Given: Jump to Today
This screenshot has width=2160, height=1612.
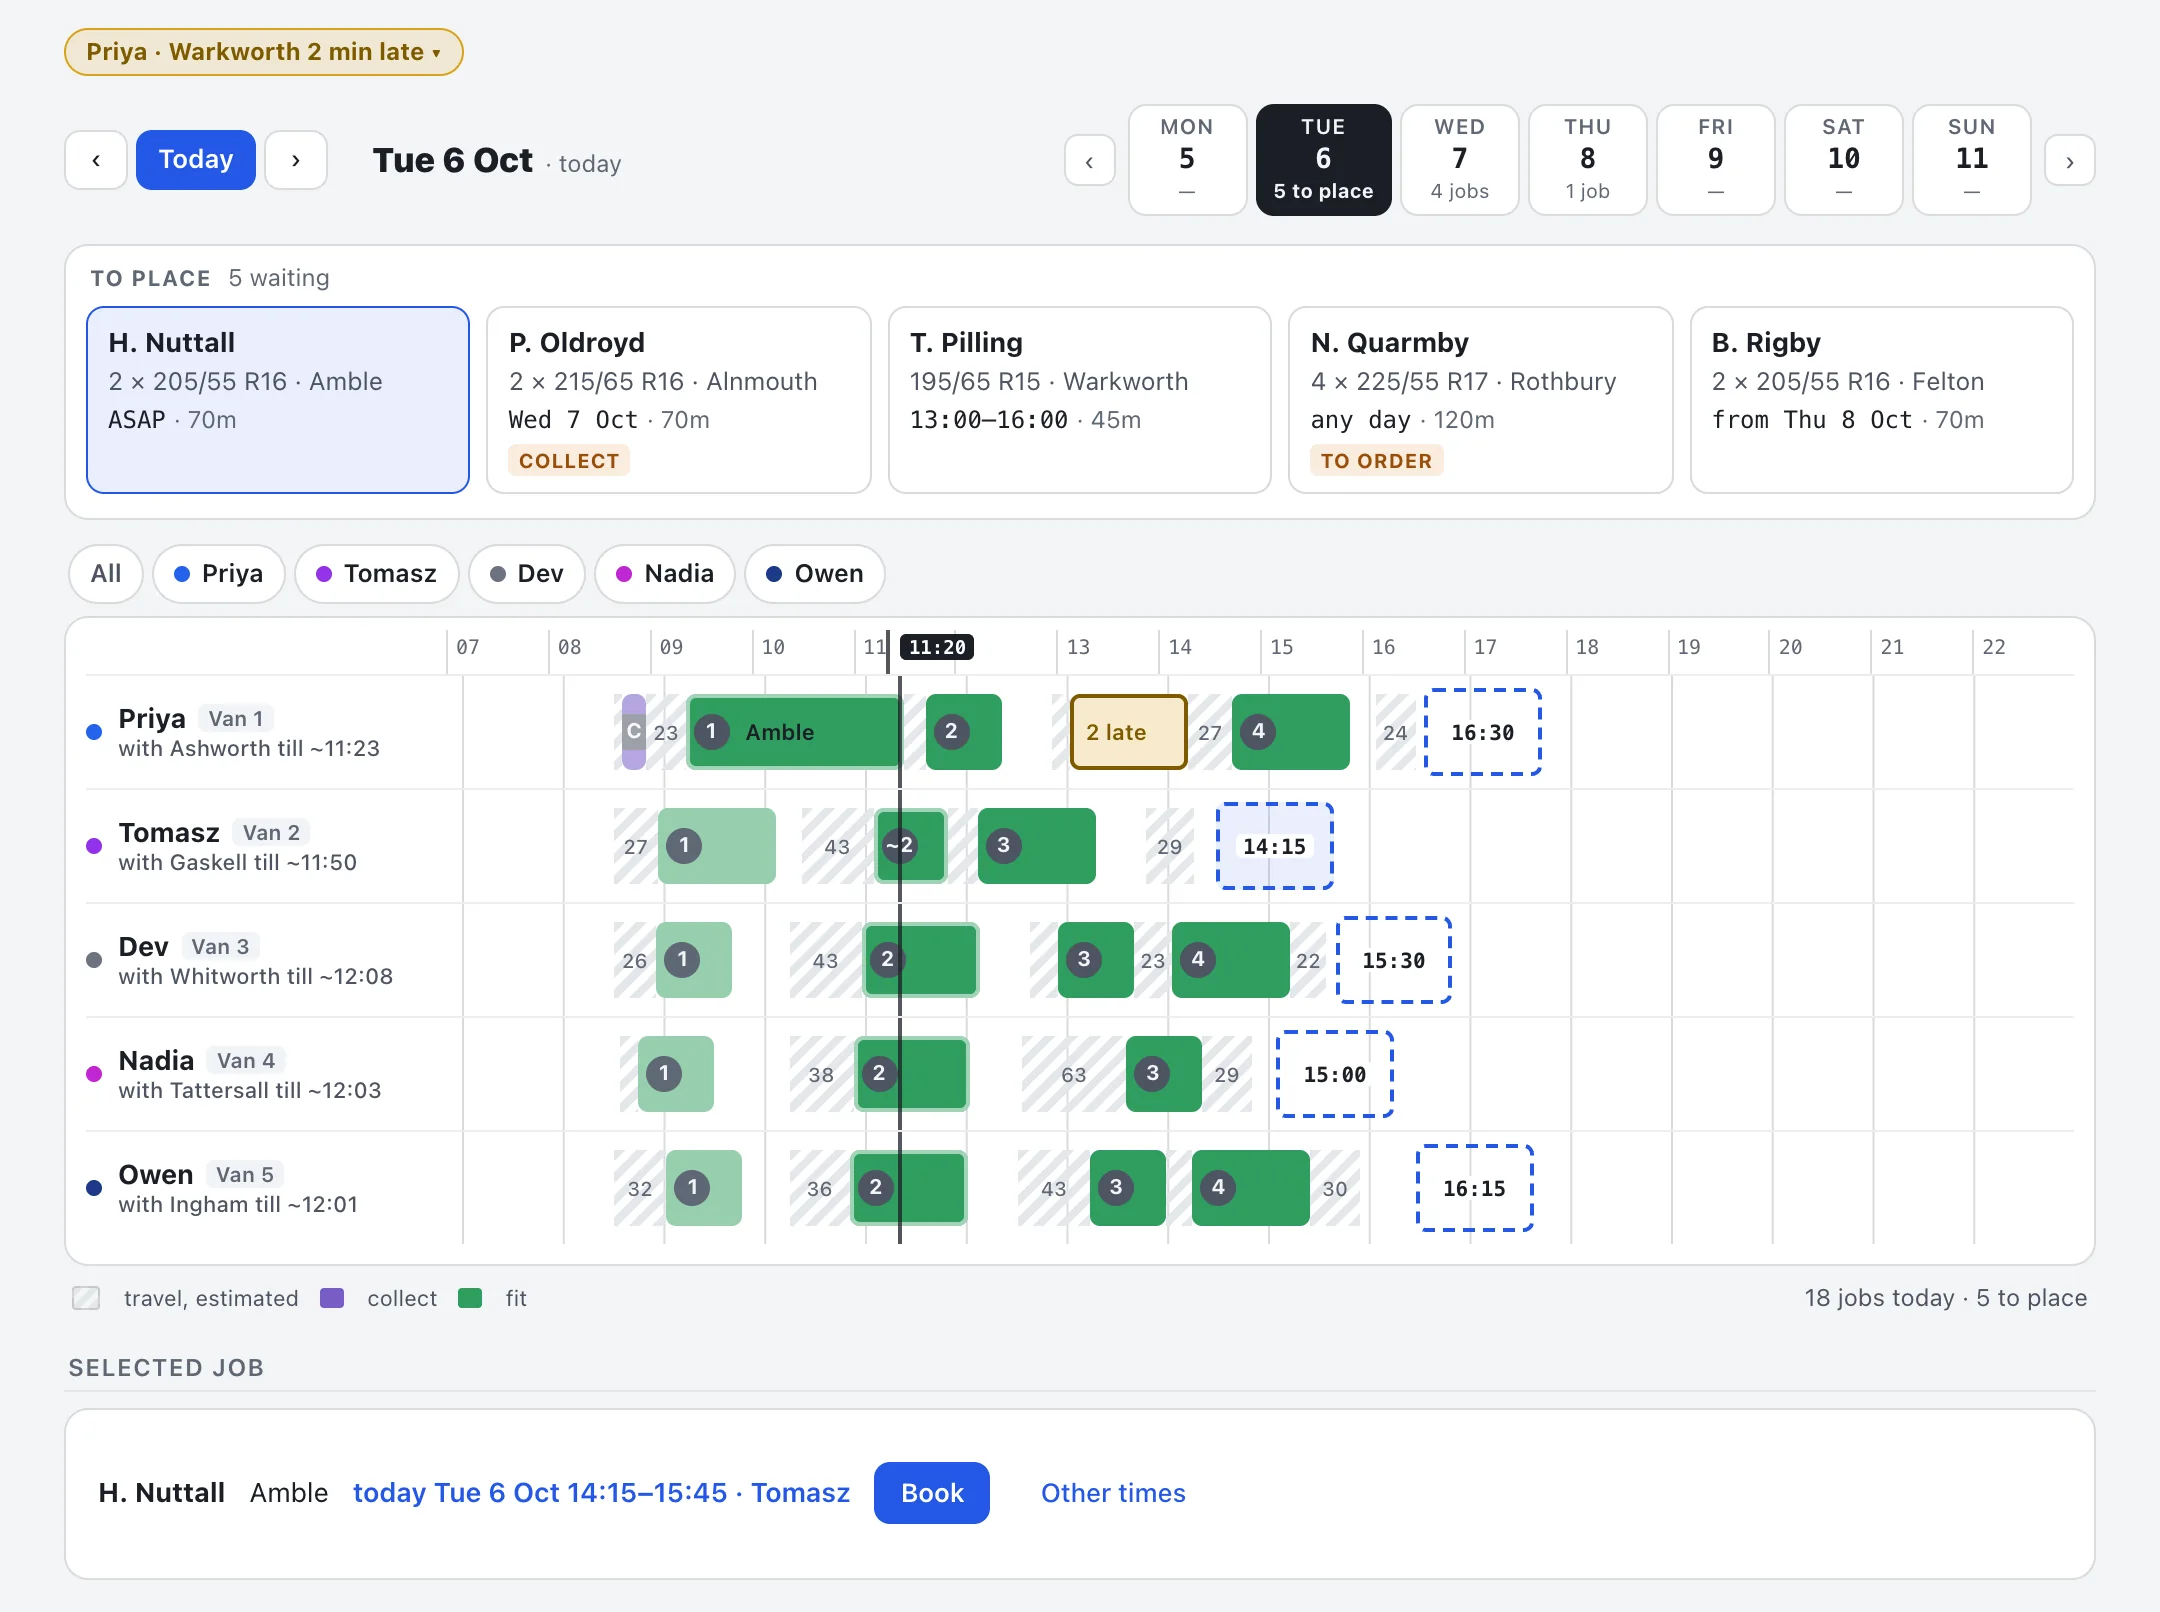Looking at the screenshot, I should click(196, 160).
